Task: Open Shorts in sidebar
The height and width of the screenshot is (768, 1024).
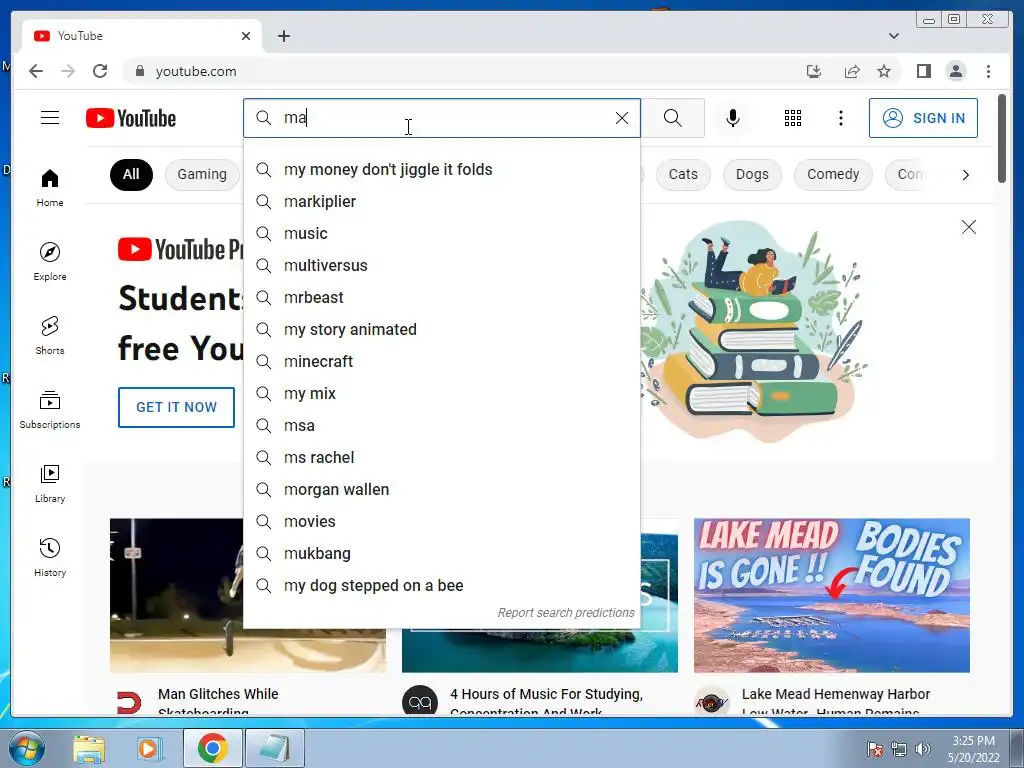Action: pyautogui.click(x=50, y=336)
